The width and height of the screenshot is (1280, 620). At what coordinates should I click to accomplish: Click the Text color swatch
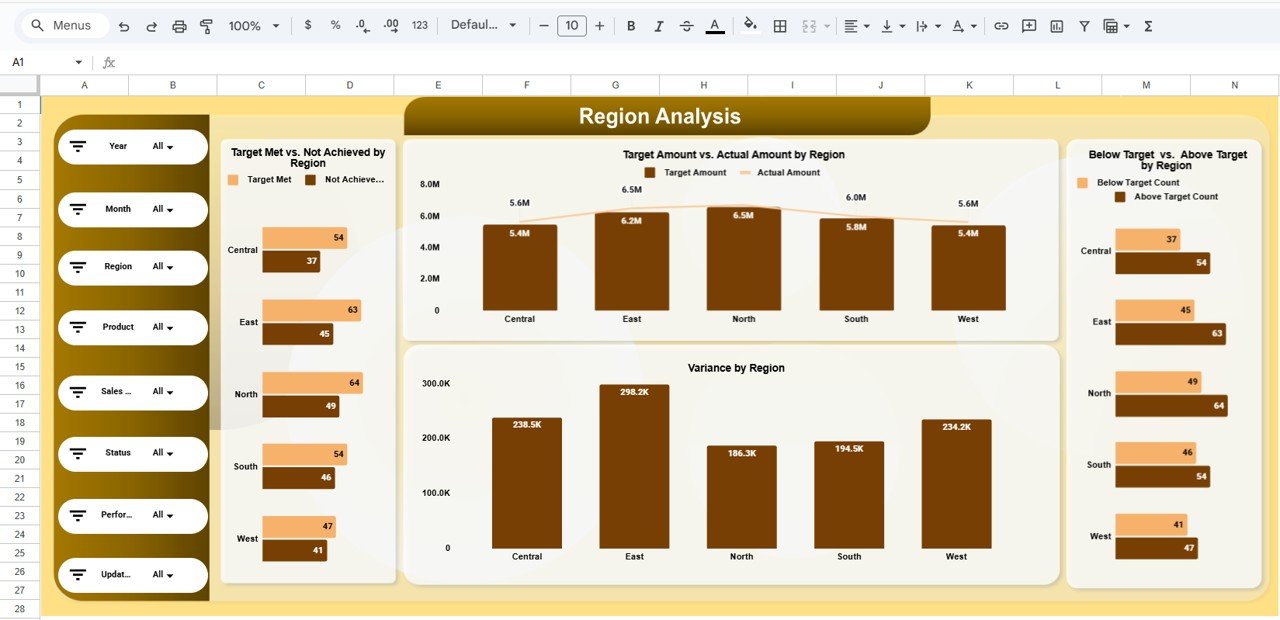(x=713, y=25)
